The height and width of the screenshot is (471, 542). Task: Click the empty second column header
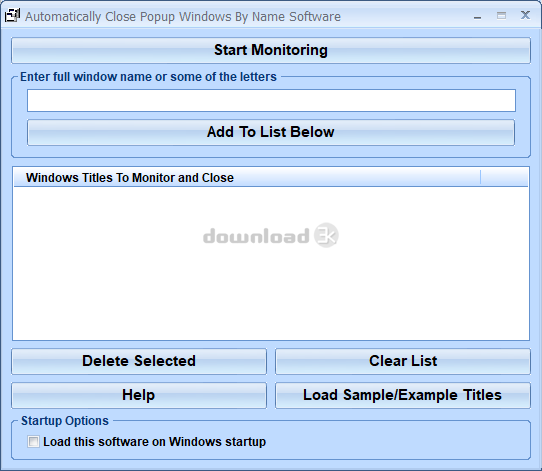point(504,178)
